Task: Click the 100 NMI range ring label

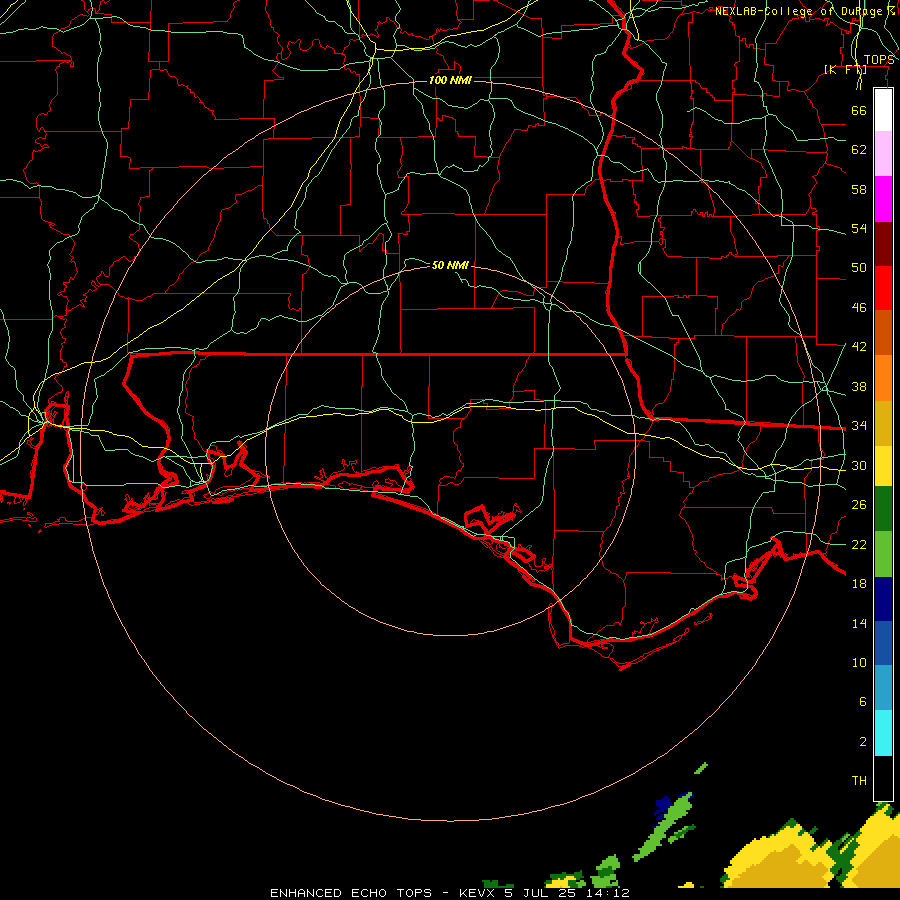Action: (x=450, y=80)
